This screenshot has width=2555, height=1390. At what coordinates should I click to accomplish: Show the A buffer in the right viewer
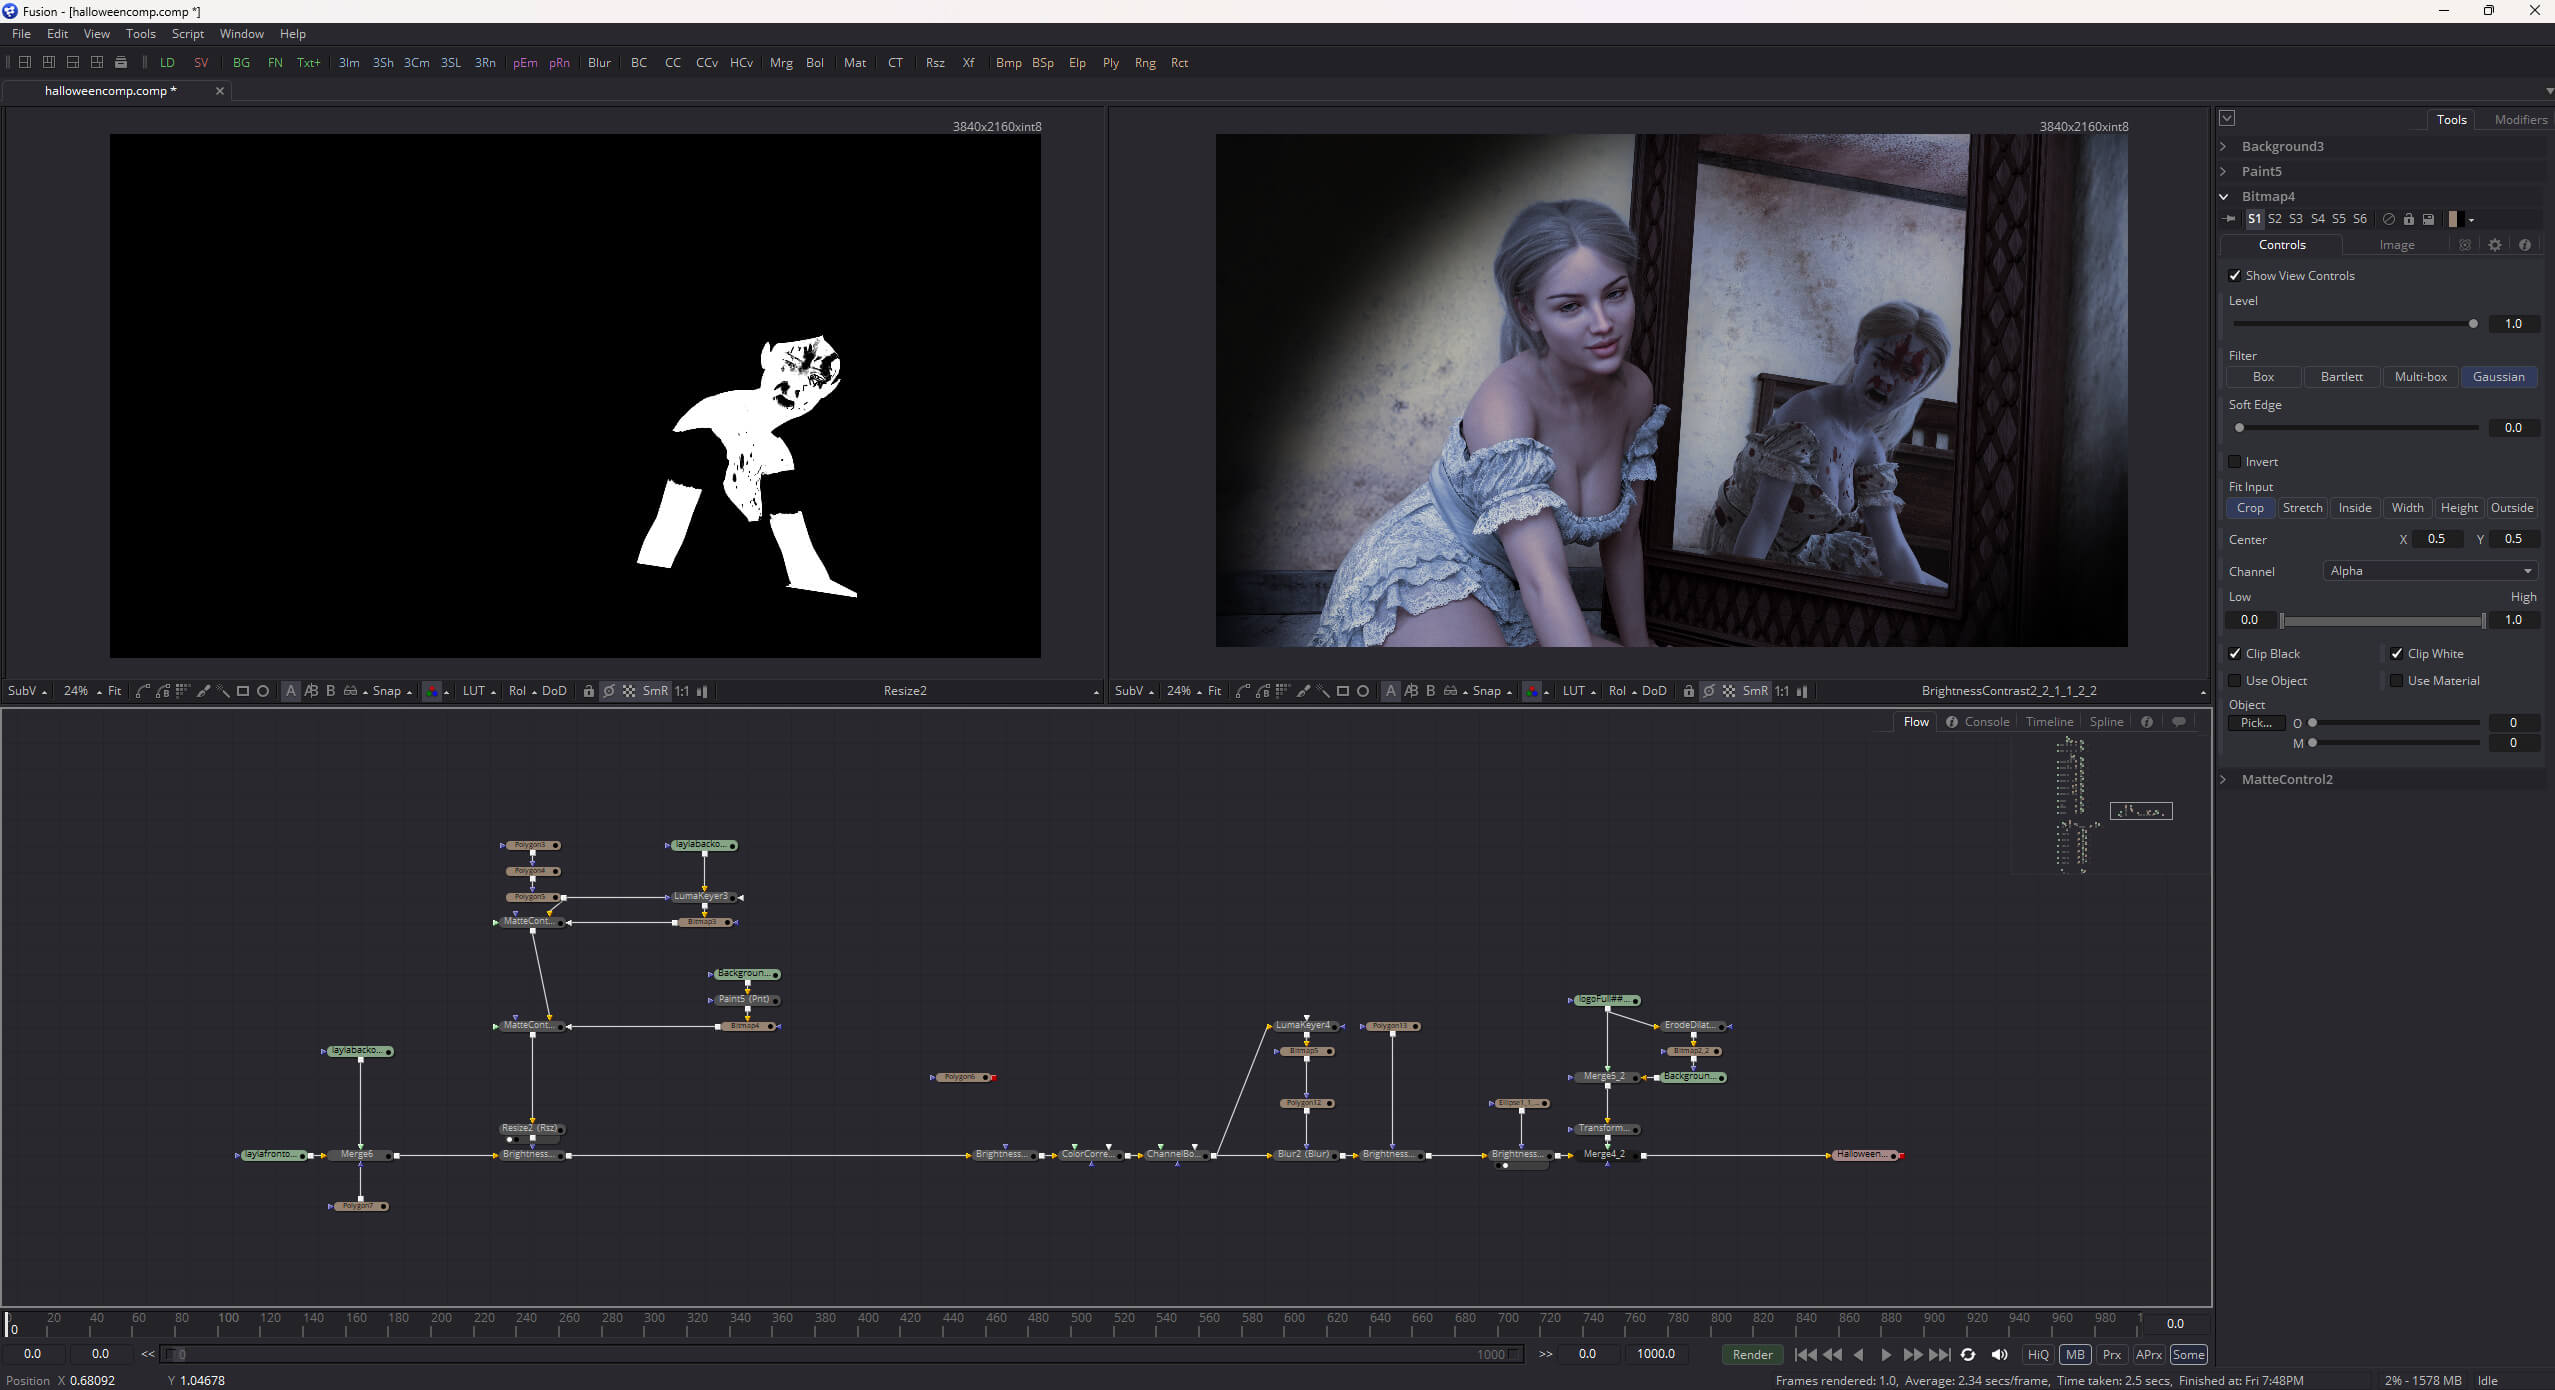pos(1390,691)
